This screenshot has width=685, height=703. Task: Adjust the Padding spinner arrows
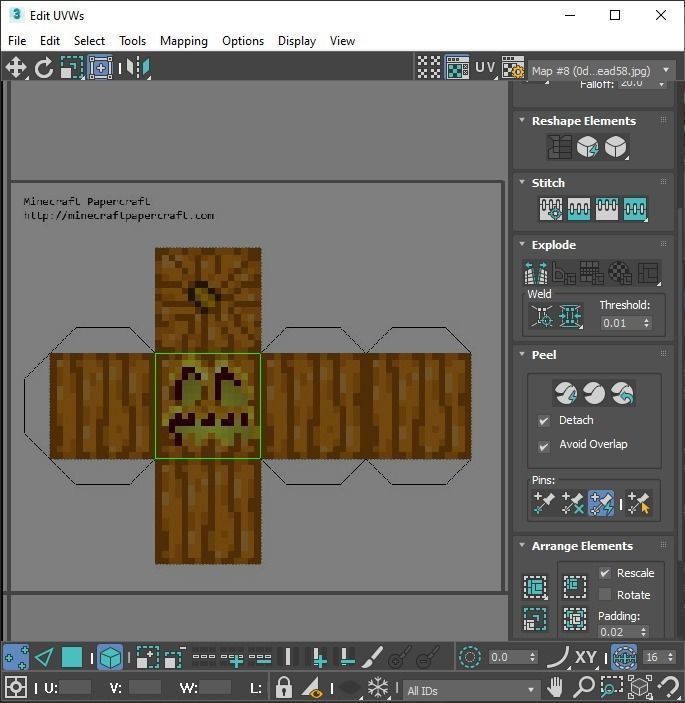pyautogui.click(x=644, y=632)
